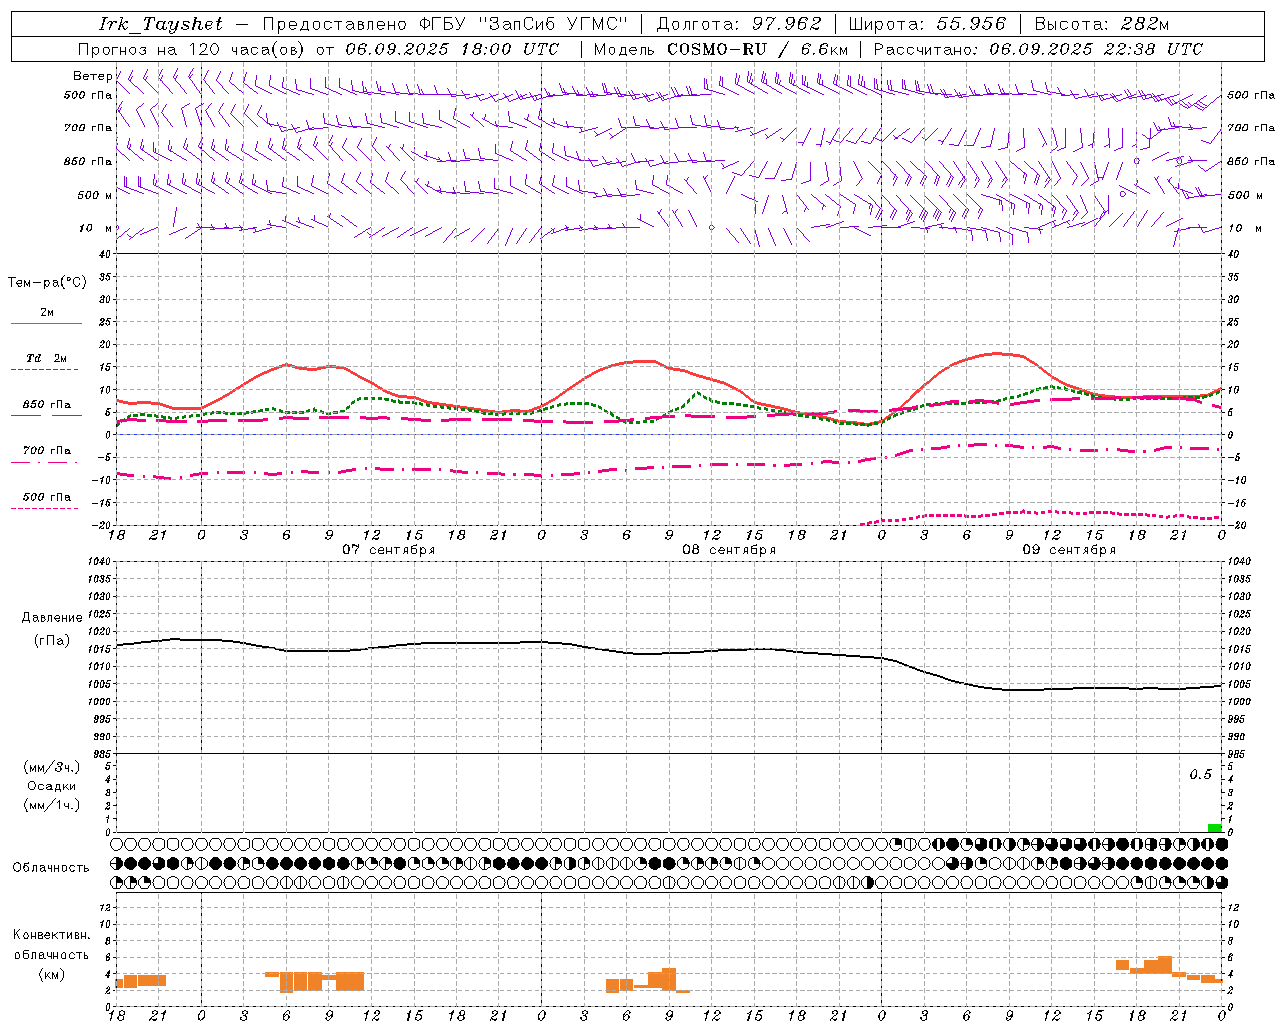The height and width of the screenshot is (1024, 1280).
Task: Click the 0.5 precipitation amount value
Action: point(1200,775)
